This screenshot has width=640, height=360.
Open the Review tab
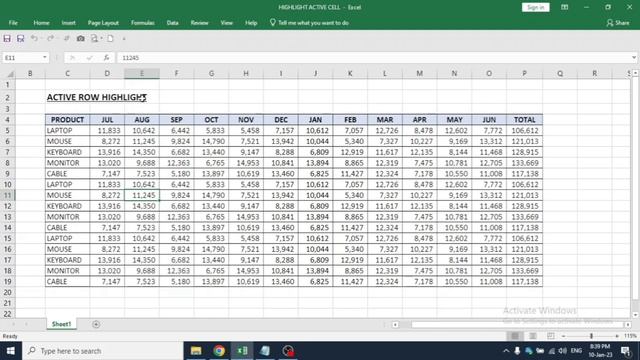(199, 23)
